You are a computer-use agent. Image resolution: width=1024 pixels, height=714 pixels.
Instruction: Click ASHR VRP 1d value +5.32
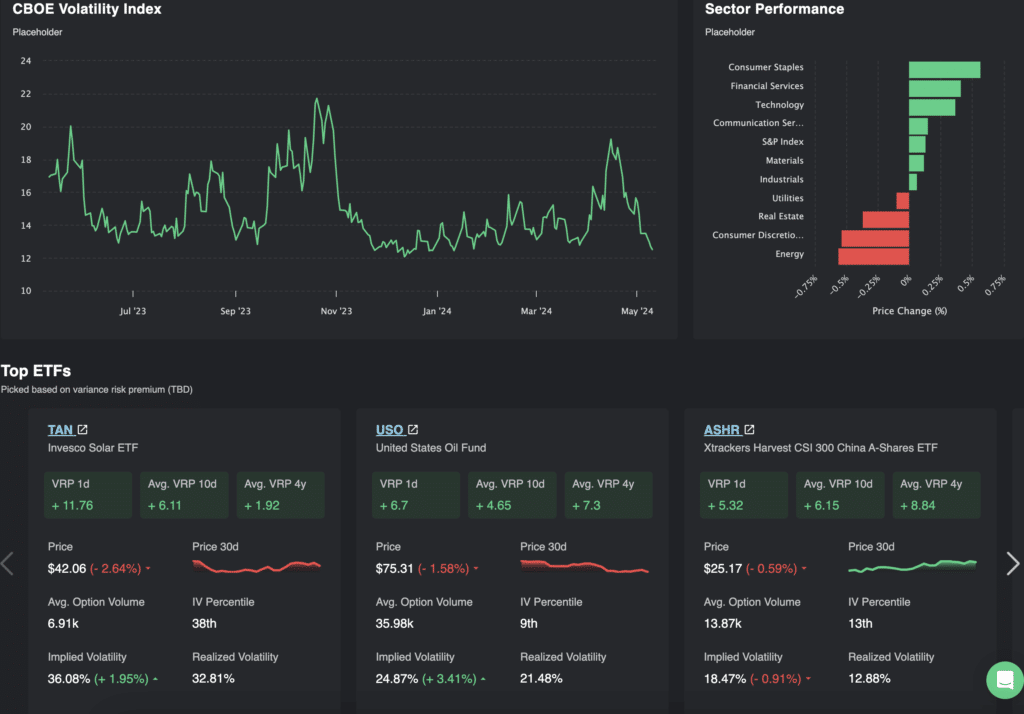click(725, 506)
